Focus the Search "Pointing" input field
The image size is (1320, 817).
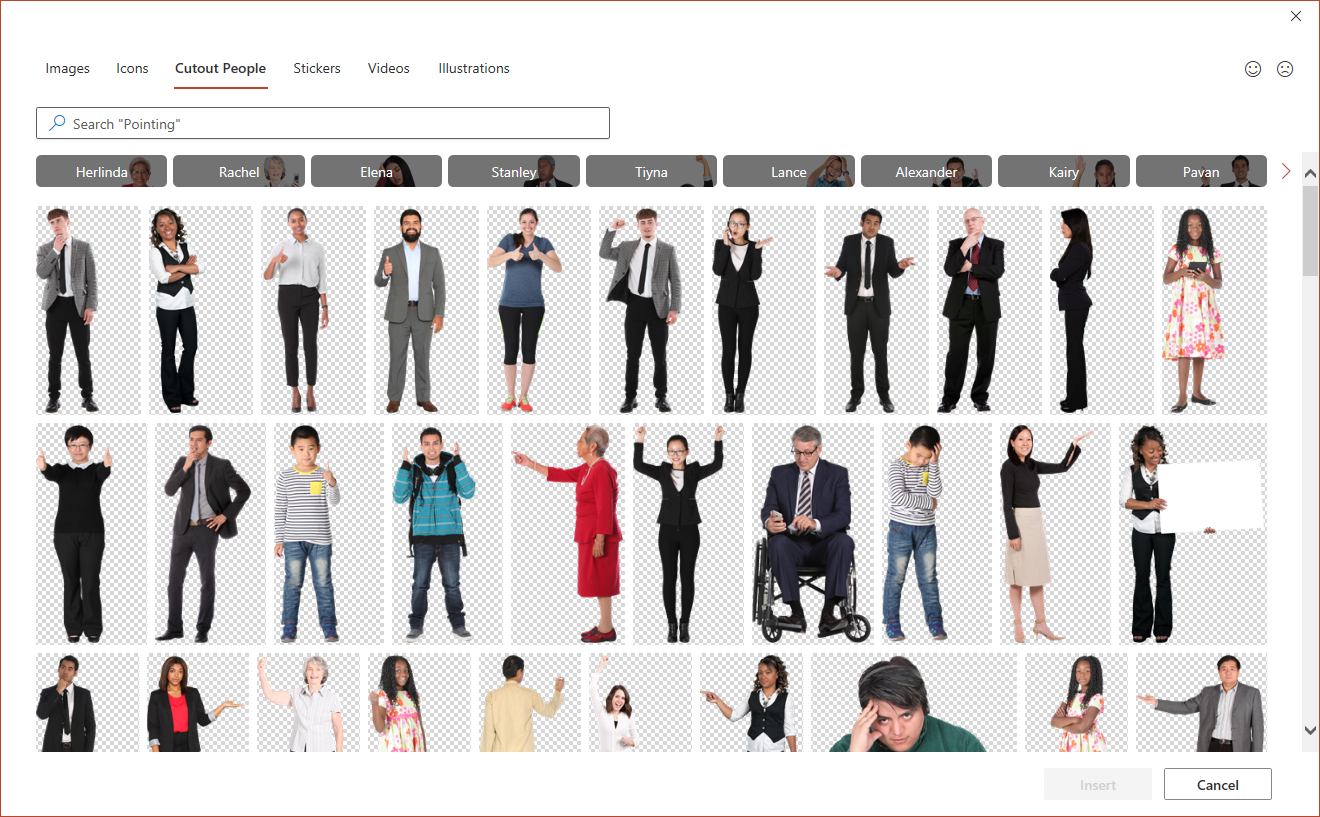[323, 123]
